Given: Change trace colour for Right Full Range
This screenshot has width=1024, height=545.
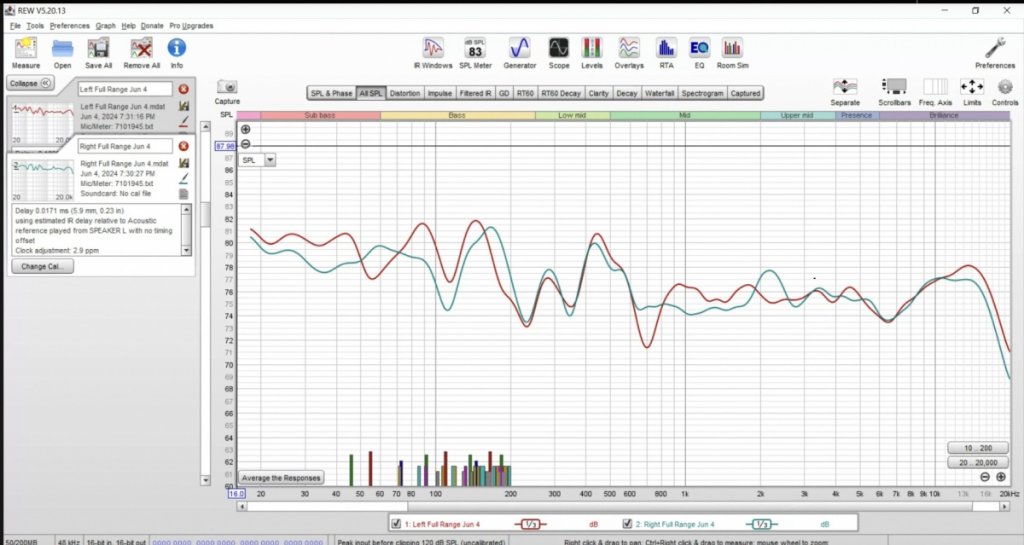Looking at the screenshot, I should coord(184,178).
